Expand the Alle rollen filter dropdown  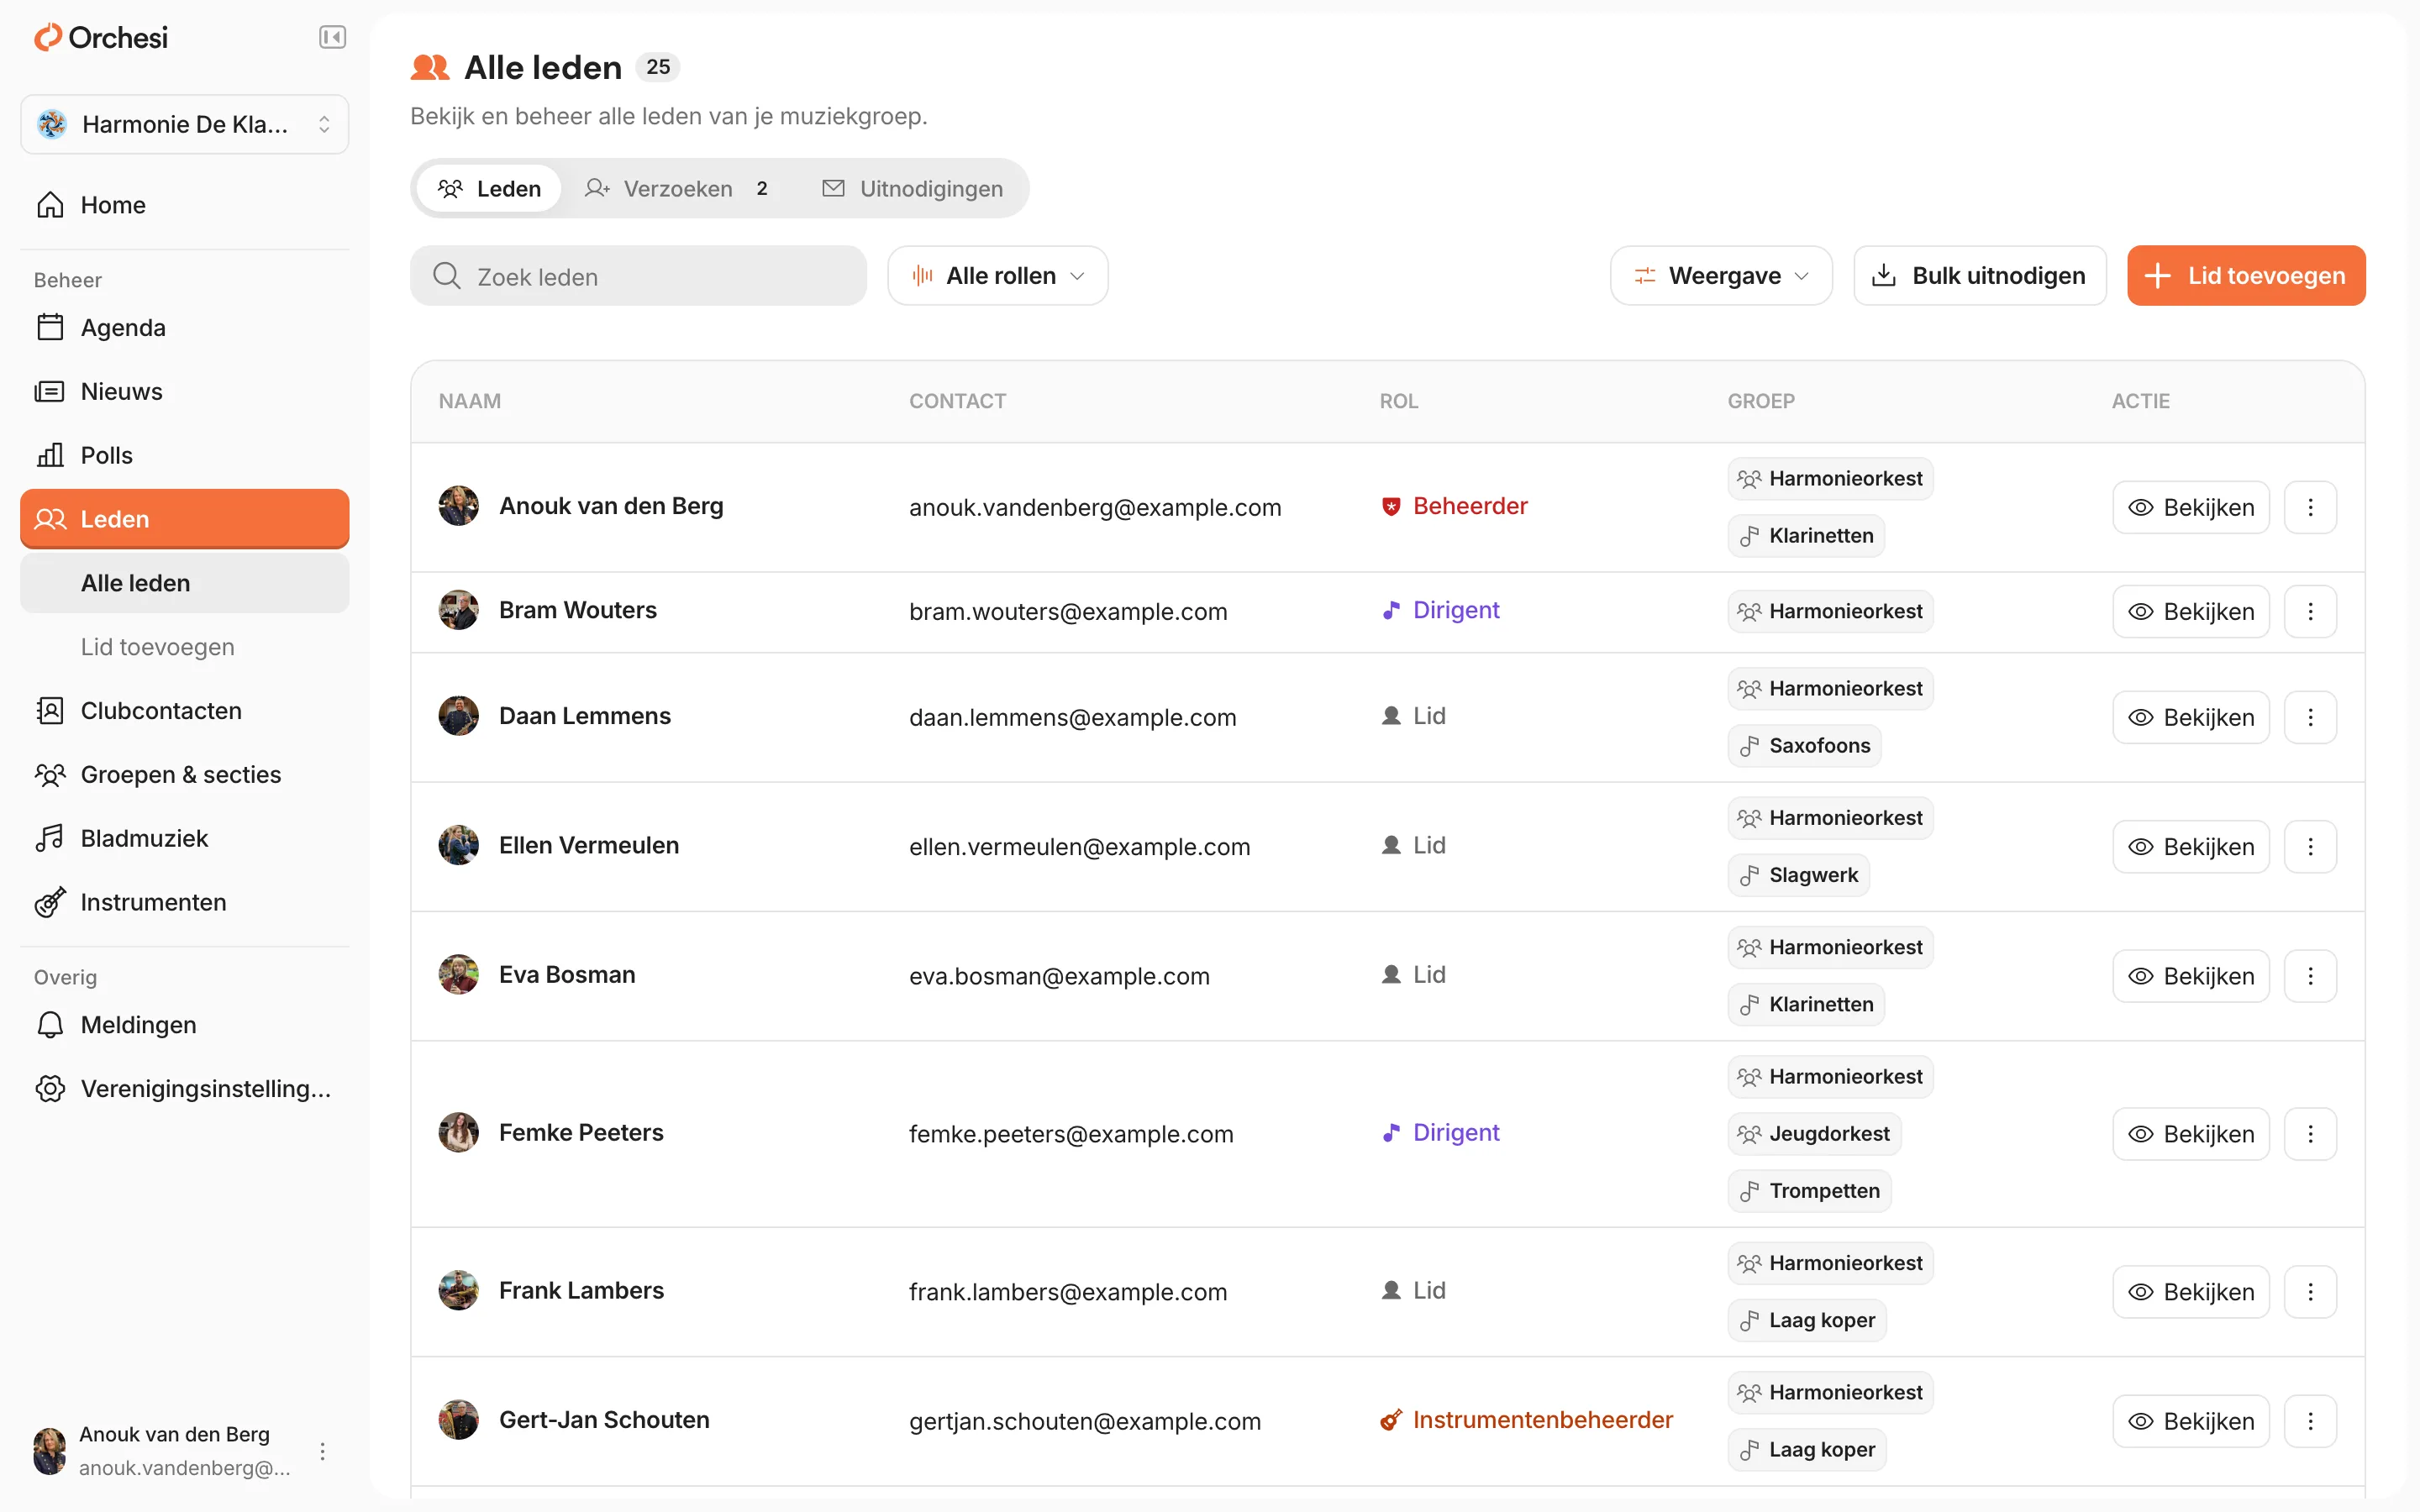pyautogui.click(x=997, y=276)
